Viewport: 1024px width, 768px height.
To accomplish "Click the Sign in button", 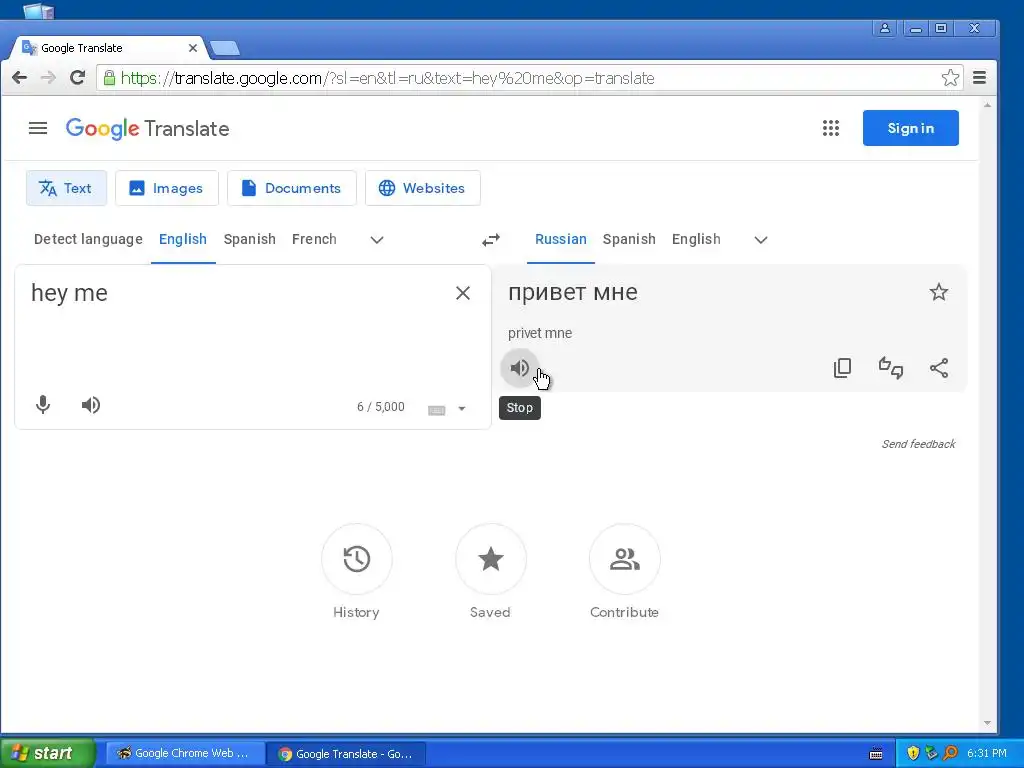I will [x=910, y=128].
